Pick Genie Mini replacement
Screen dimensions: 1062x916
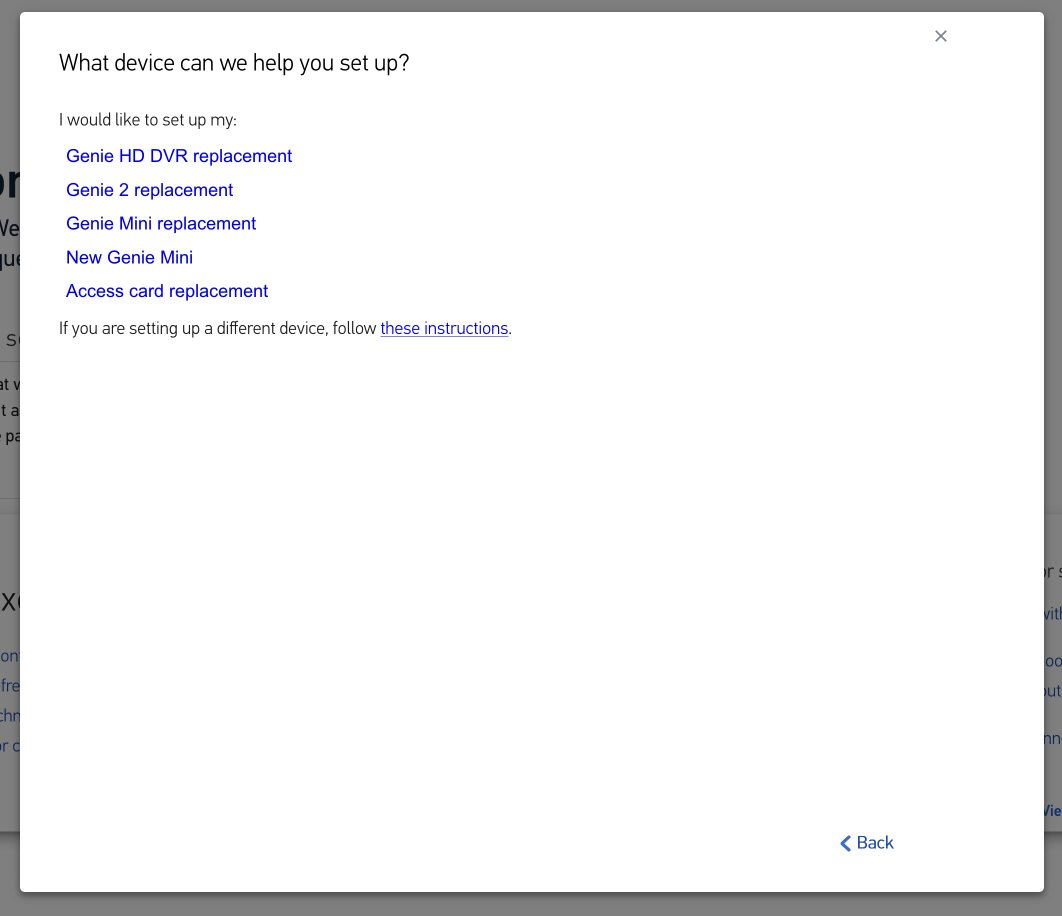[x=161, y=224]
